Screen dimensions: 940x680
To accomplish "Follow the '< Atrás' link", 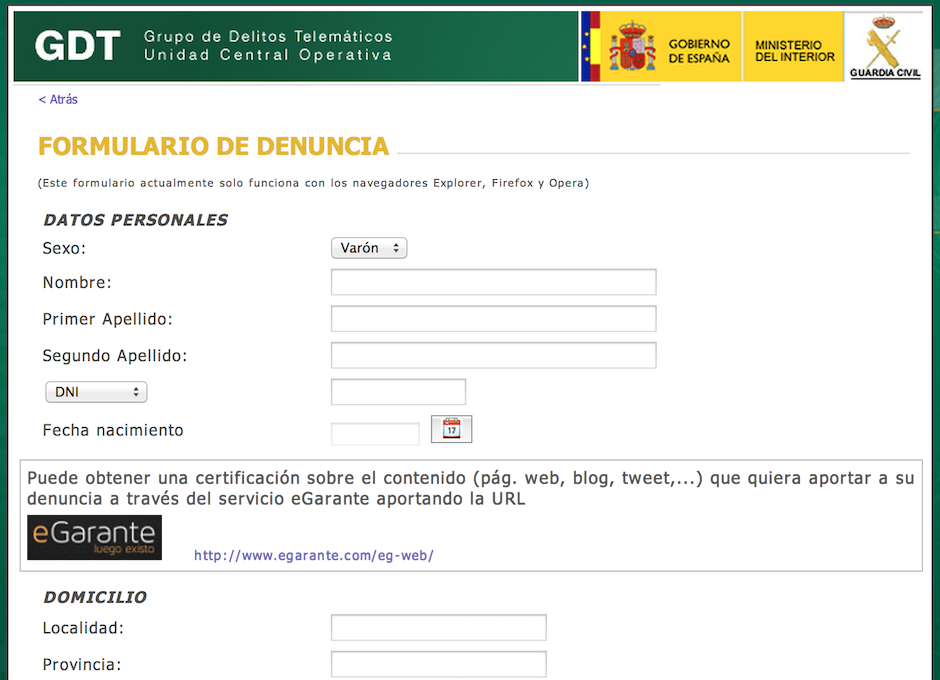I will click(57, 99).
